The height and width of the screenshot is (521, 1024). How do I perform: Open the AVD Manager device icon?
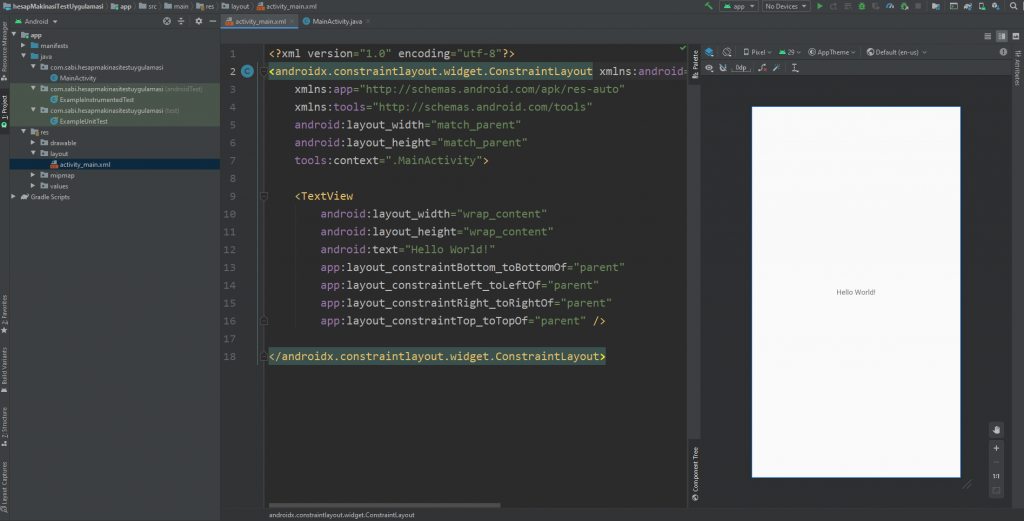(x=982, y=6)
